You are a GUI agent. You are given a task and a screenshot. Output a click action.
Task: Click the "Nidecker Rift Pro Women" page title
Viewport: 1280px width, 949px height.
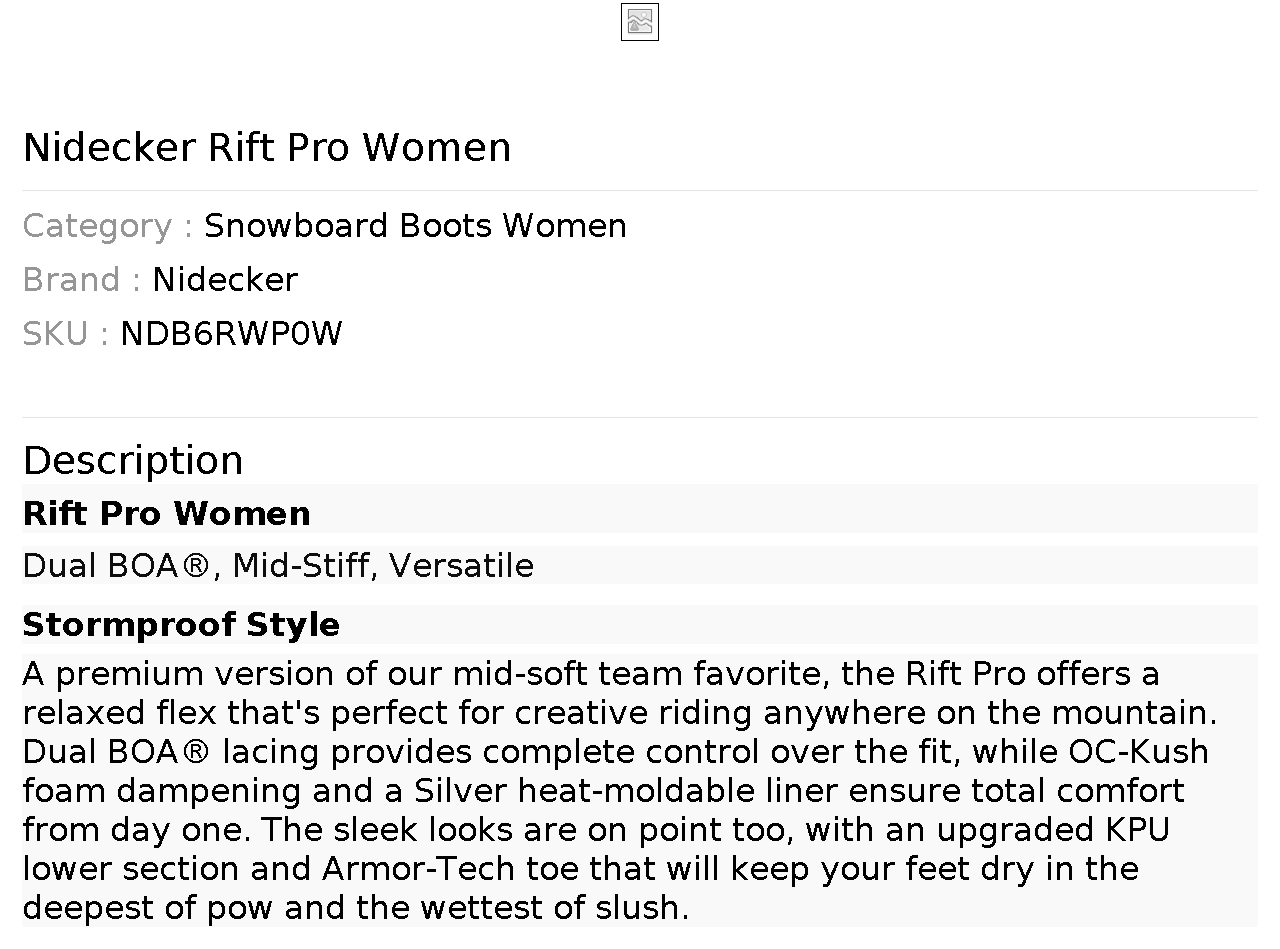(267, 147)
